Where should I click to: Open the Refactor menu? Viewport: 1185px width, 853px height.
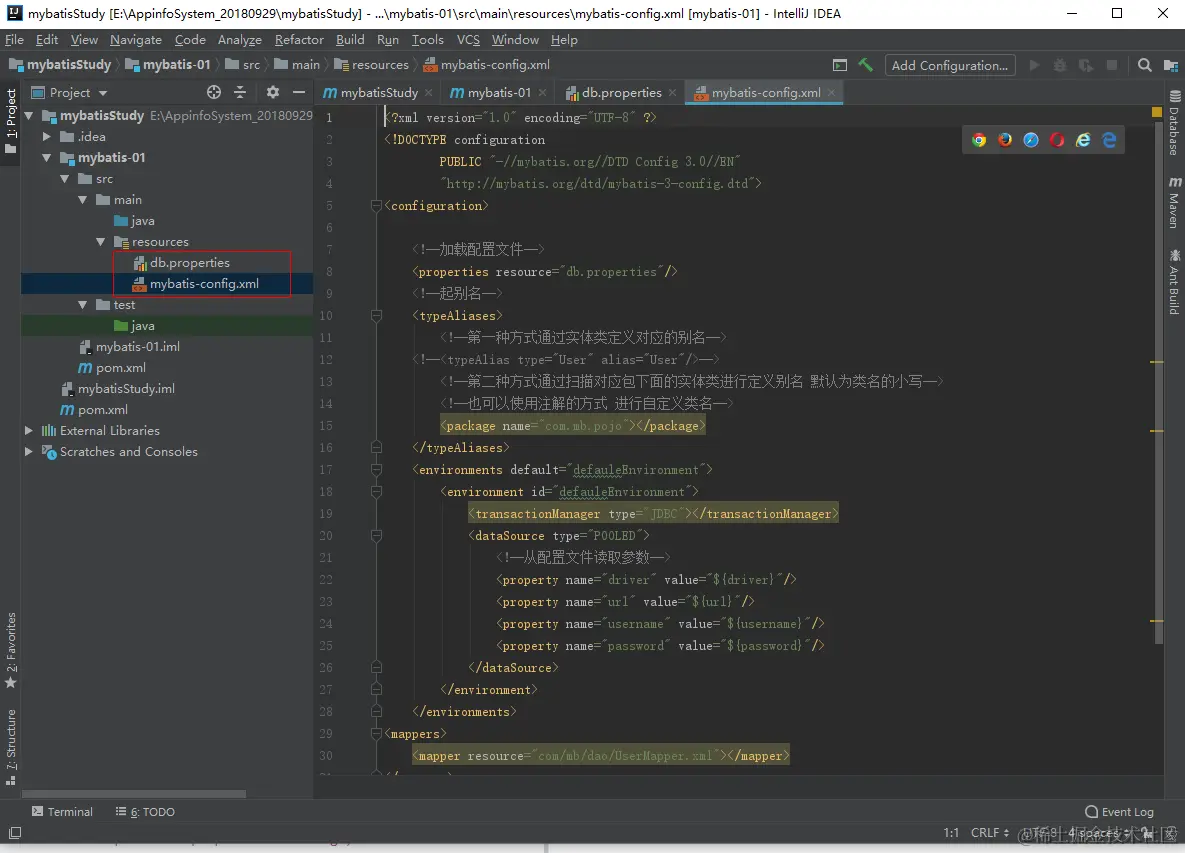(x=299, y=40)
